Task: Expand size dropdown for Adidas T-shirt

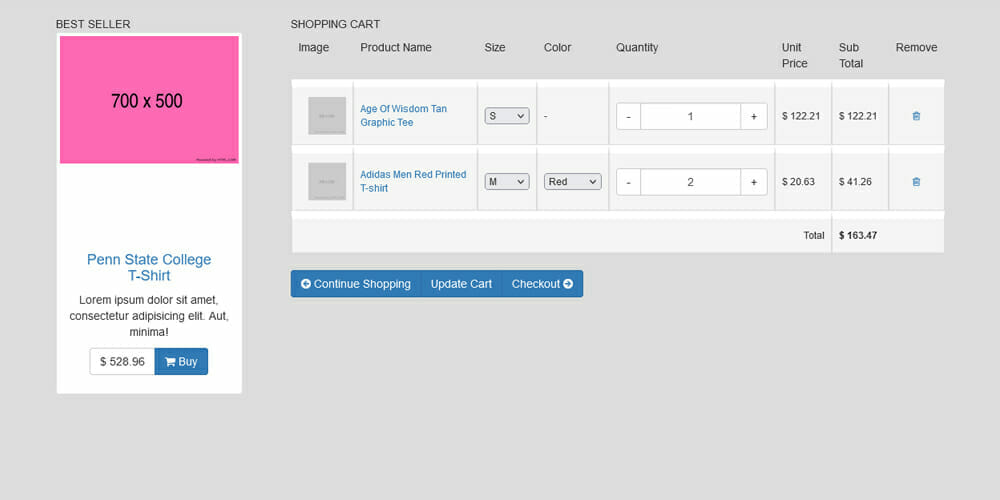Action: (x=507, y=182)
